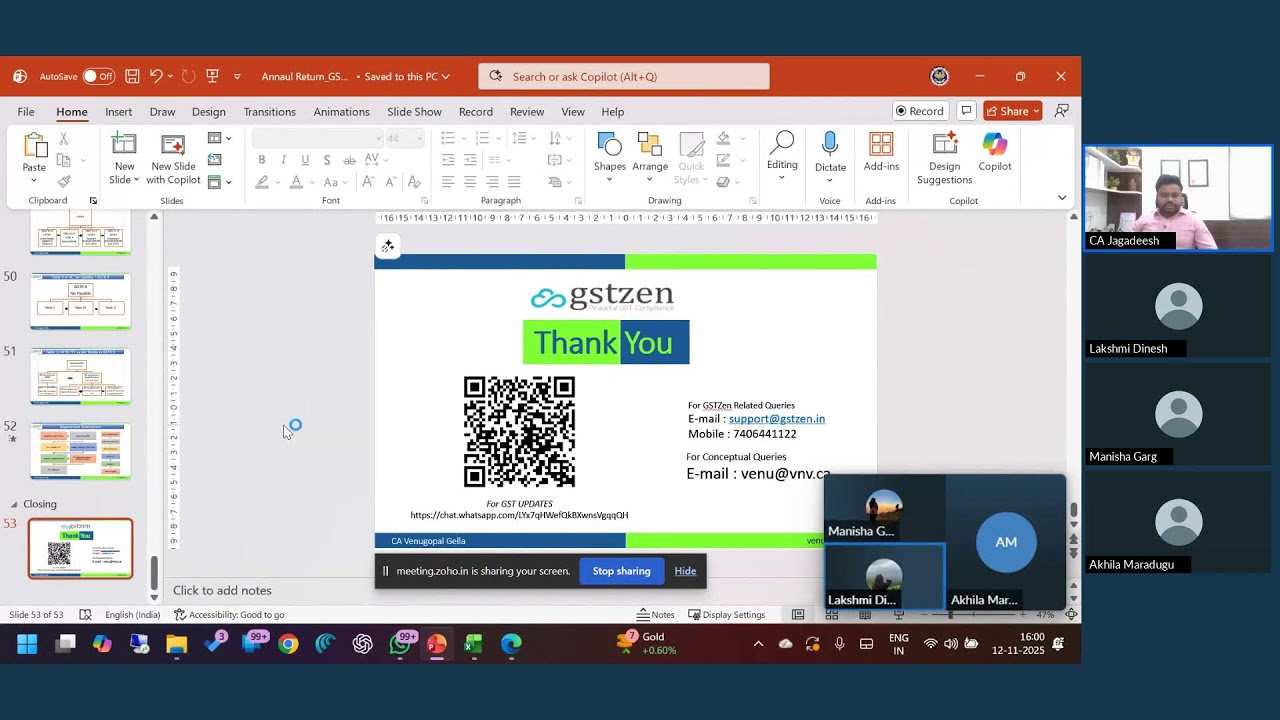
Task: Select Lakshmi Dinesh participant tile
Action: (x=1178, y=306)
